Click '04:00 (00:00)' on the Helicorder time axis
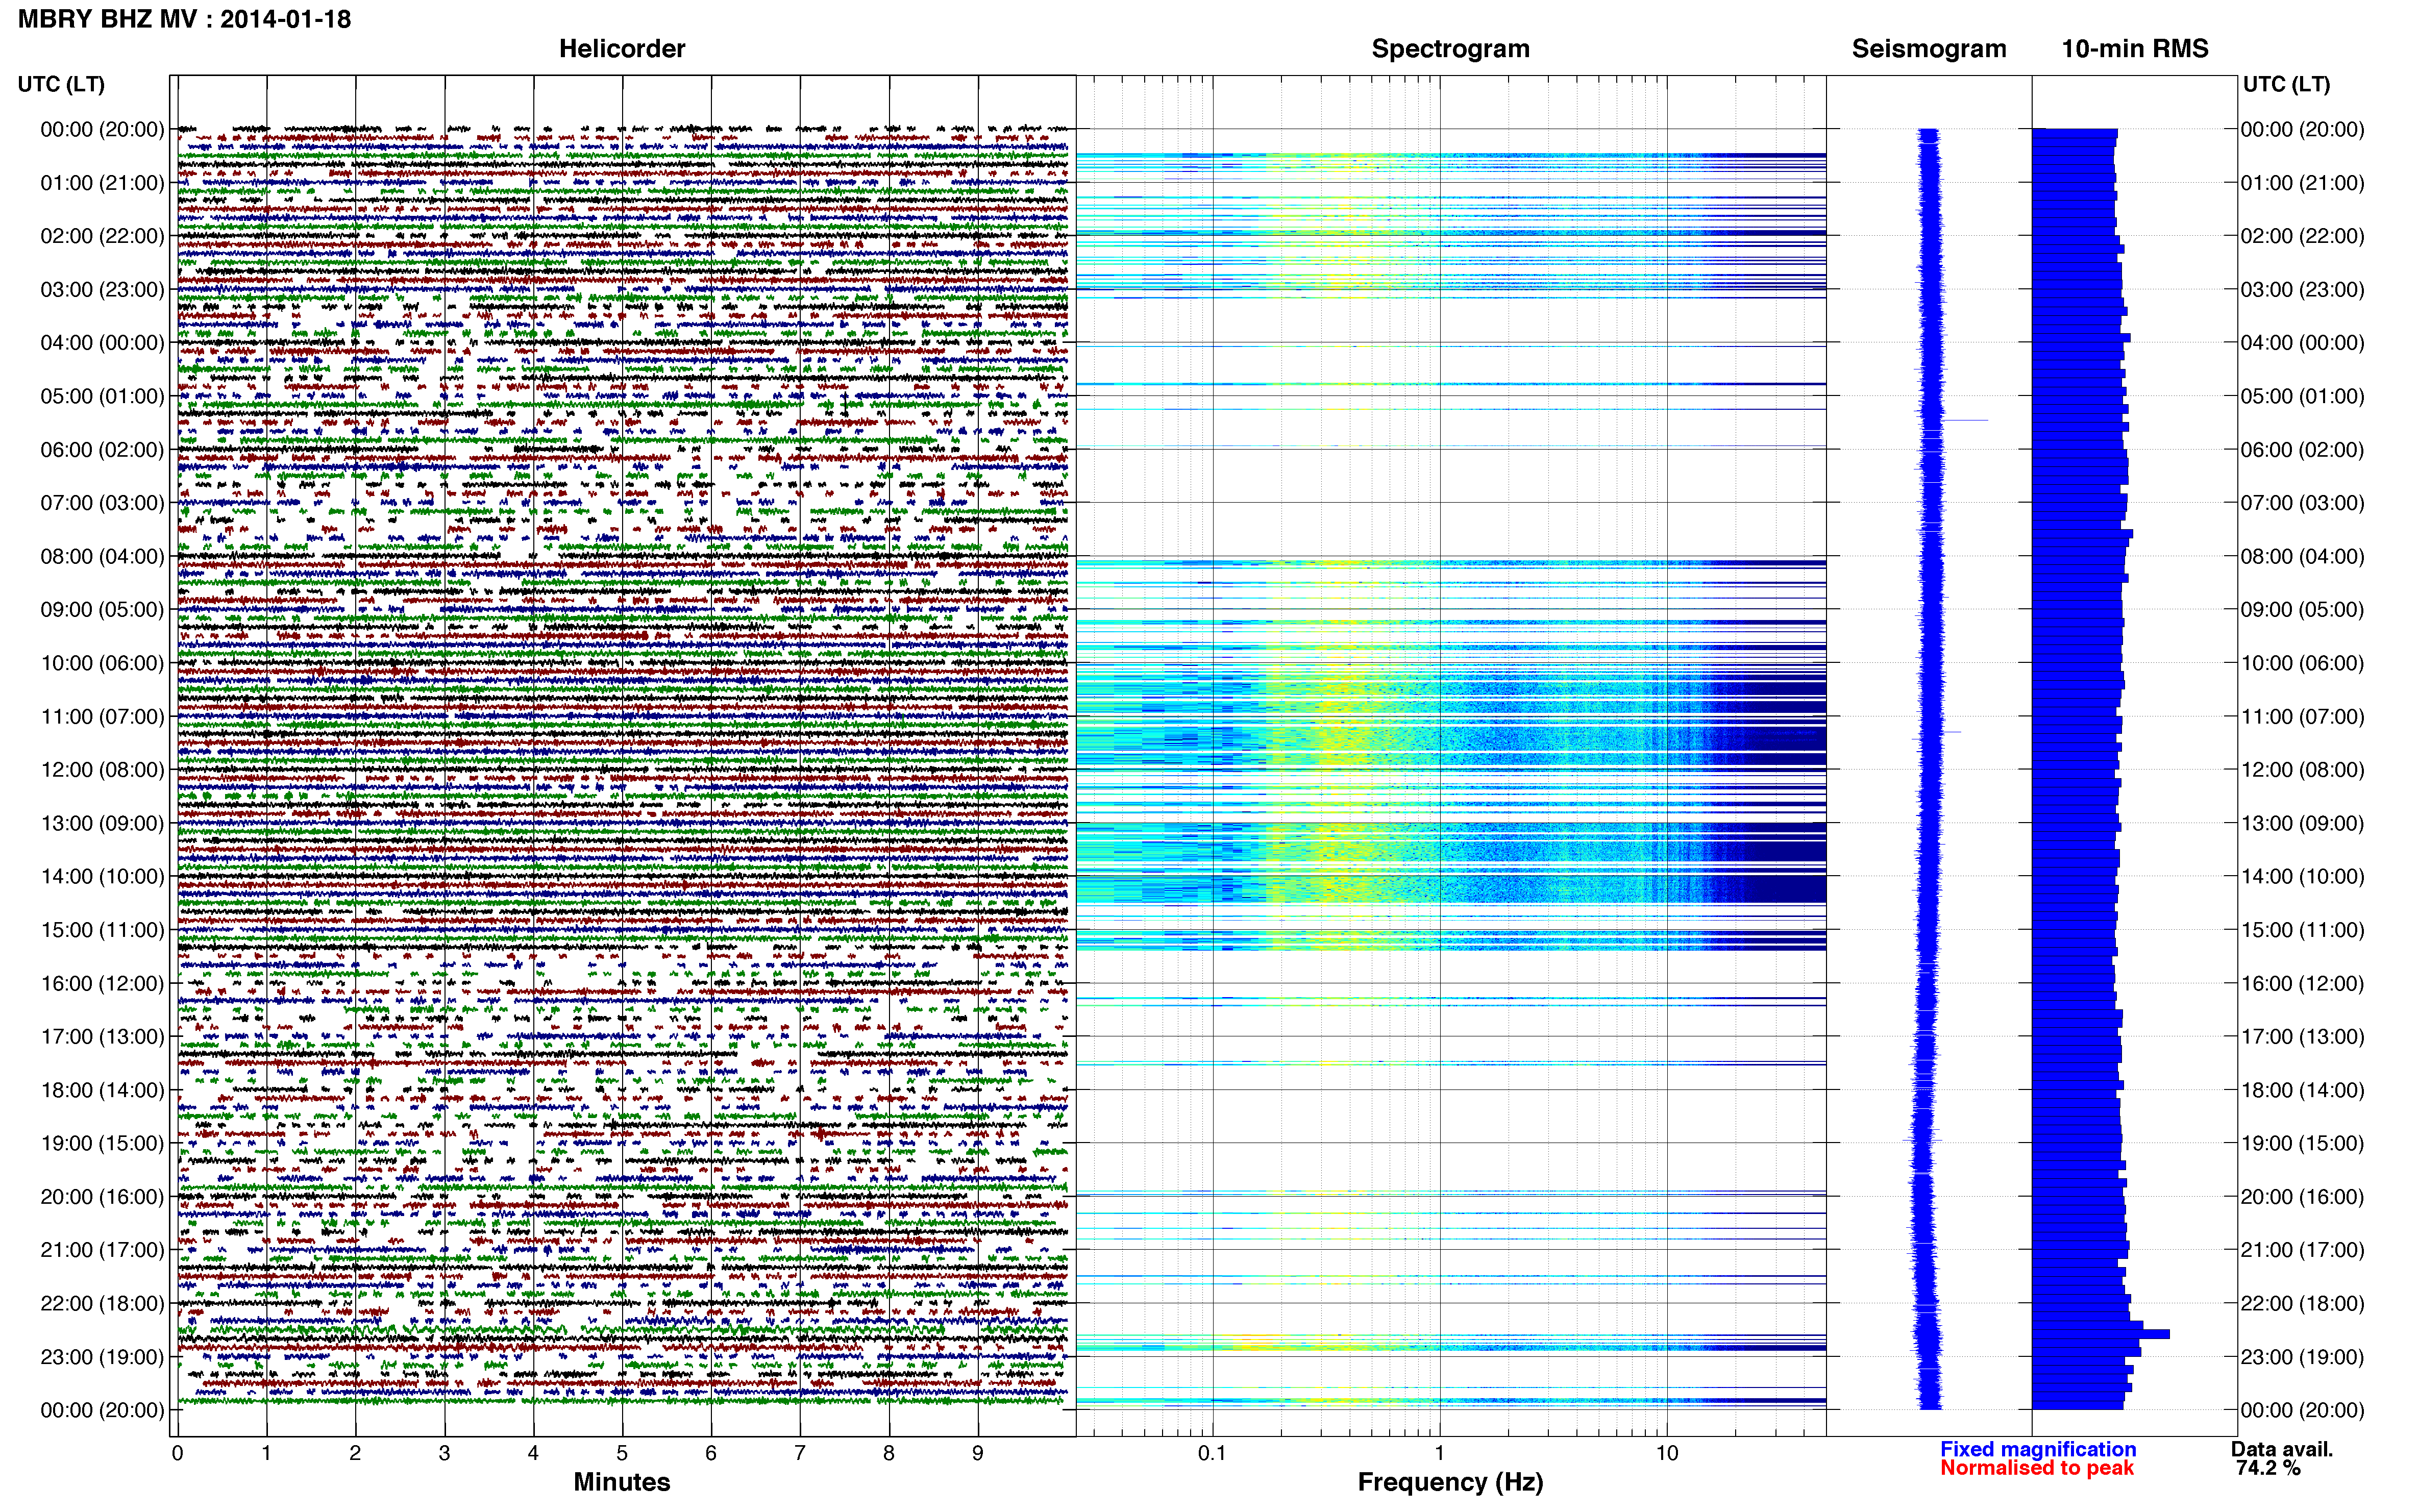 tap(102, 343)
